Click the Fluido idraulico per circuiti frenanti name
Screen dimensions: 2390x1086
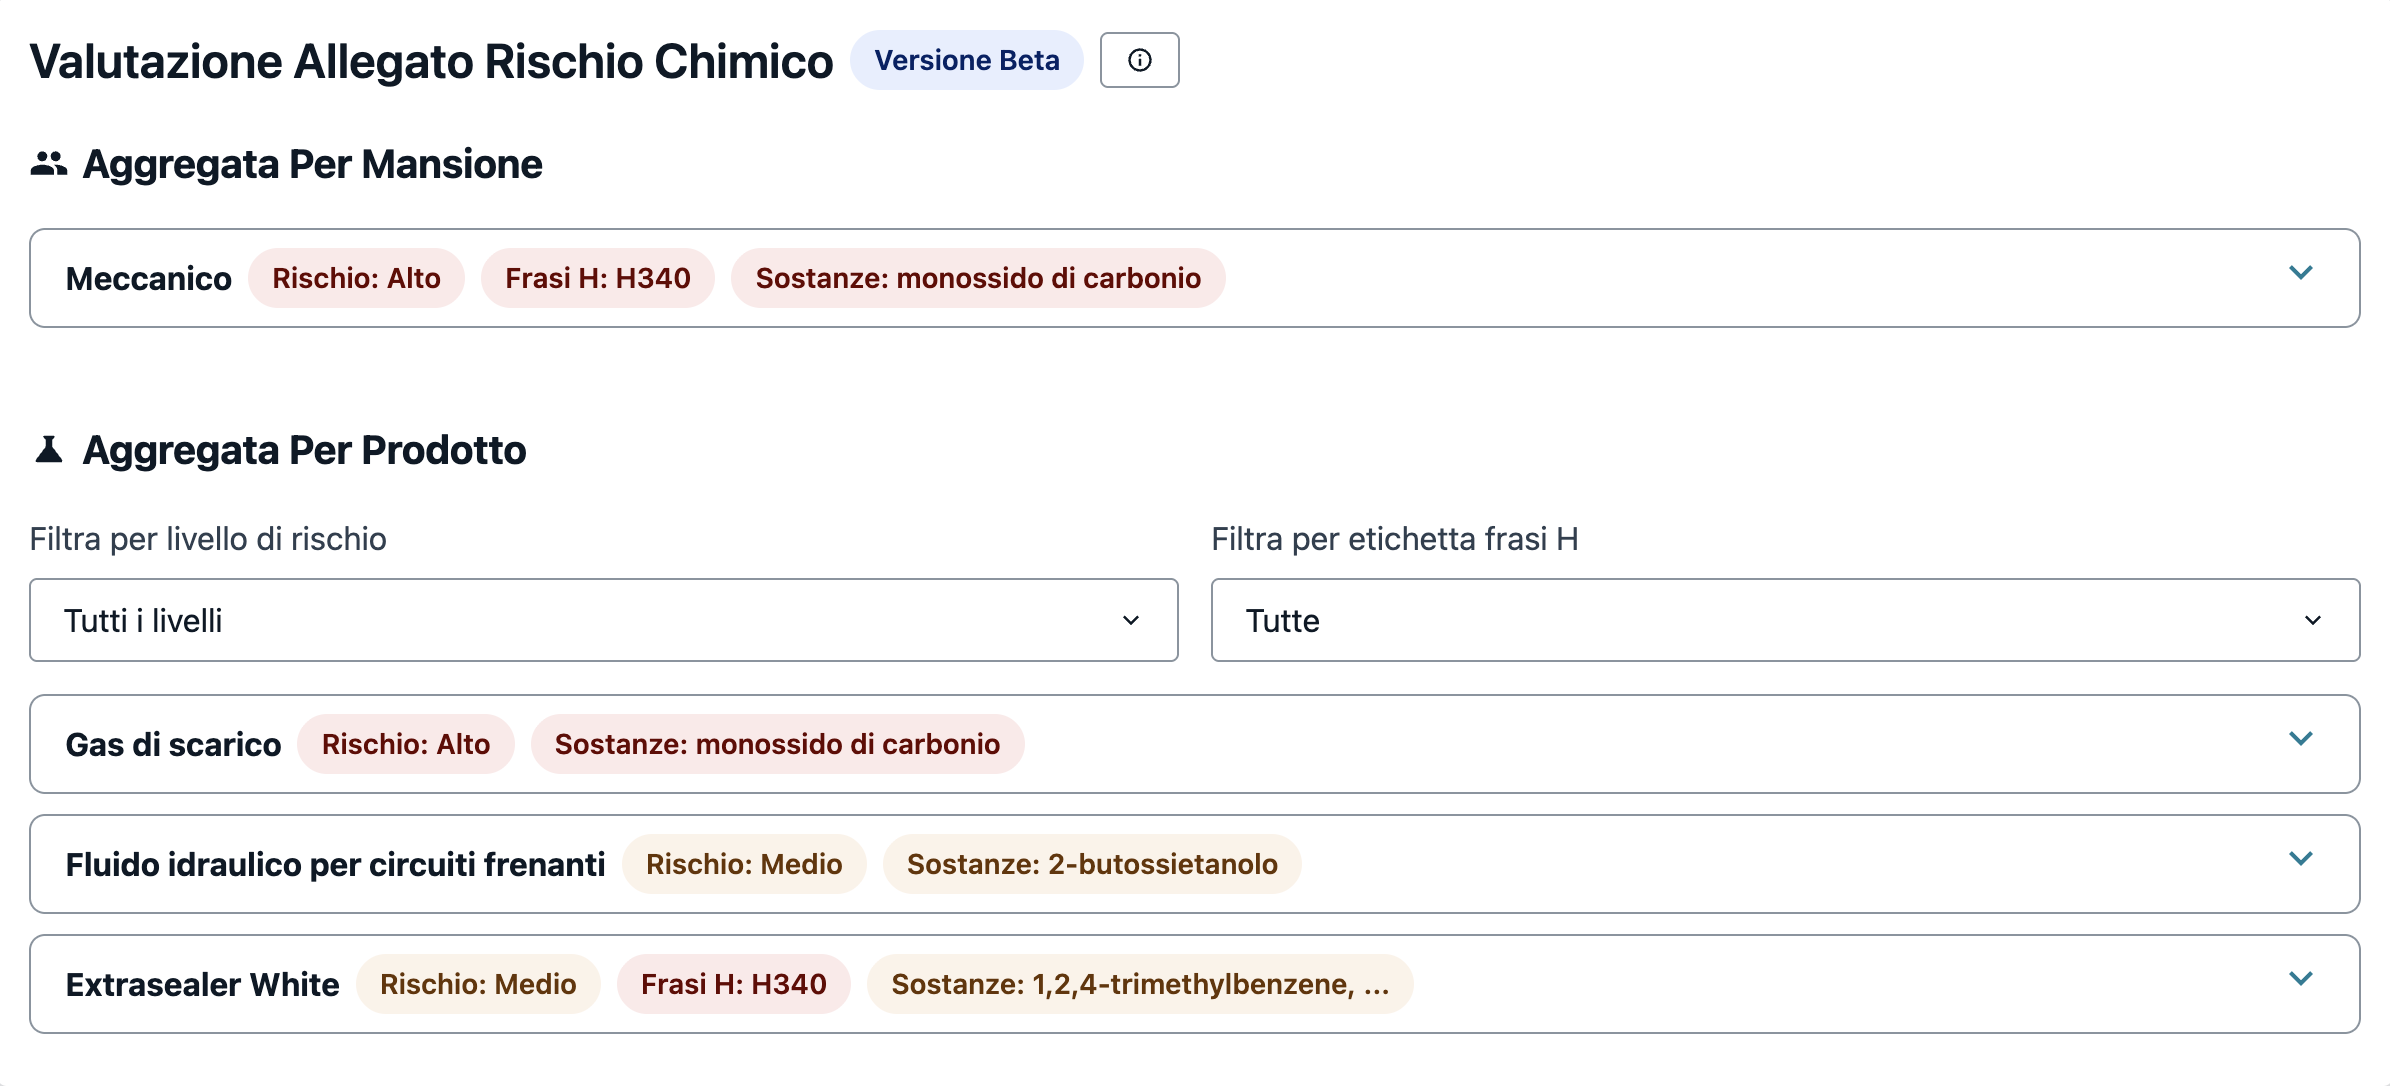tap(335, 865)
